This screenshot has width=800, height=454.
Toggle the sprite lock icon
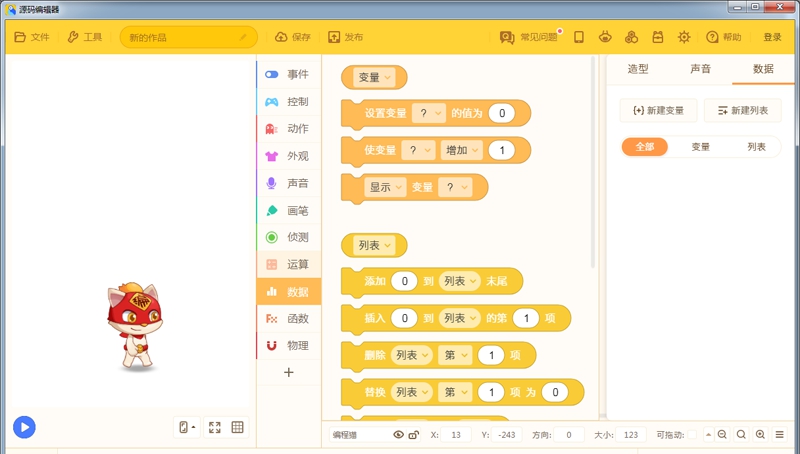coord(414,435)
